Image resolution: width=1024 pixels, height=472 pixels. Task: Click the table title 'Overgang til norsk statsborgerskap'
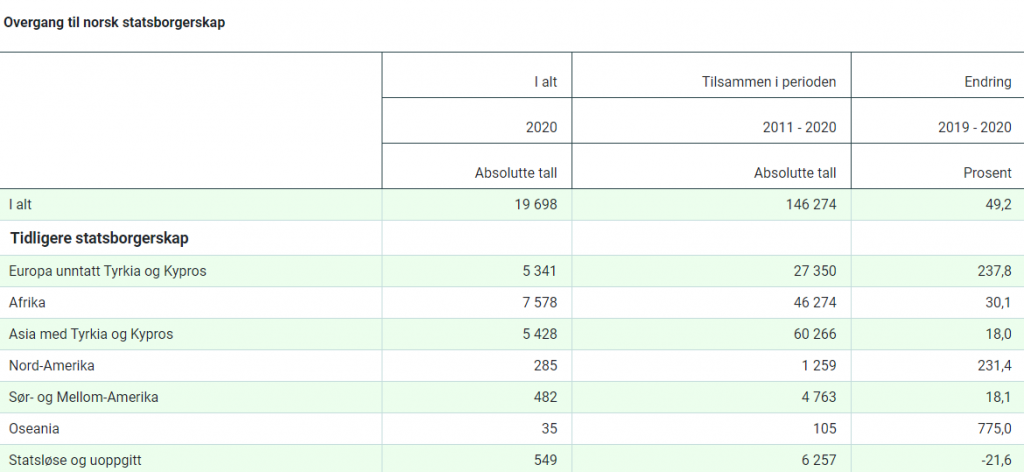[x=114, y=22]
